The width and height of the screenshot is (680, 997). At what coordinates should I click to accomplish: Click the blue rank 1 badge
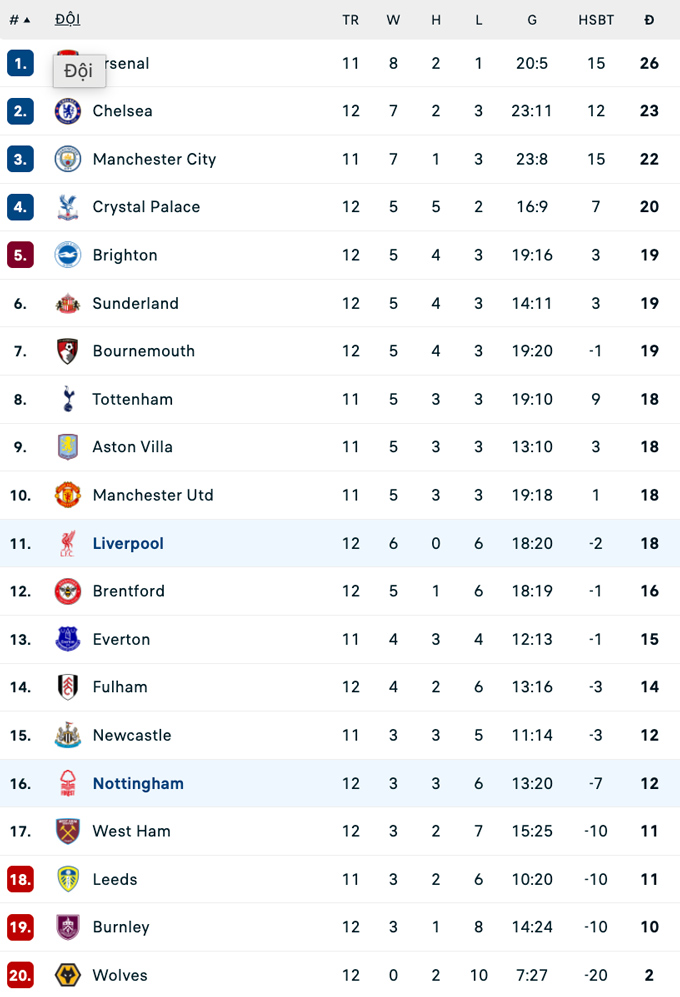(20, 63)
